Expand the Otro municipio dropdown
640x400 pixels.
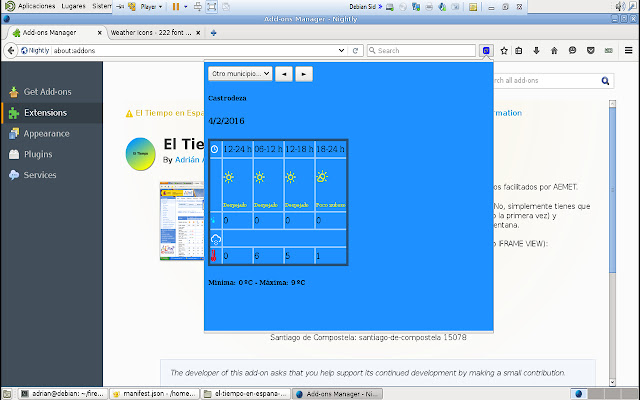tap(240, 74)
